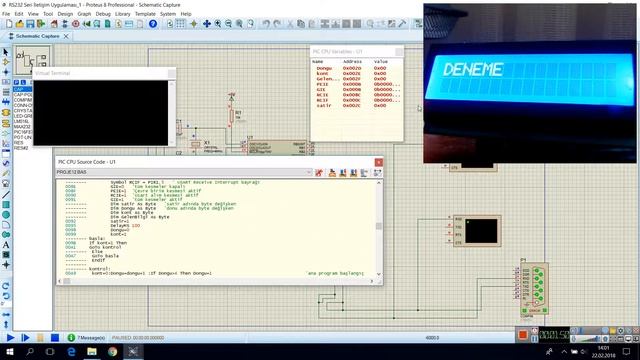This screenshot has height=360, width=640.
Task: Select the 2D Graphics Circle tool
Action: pos(6,215)
